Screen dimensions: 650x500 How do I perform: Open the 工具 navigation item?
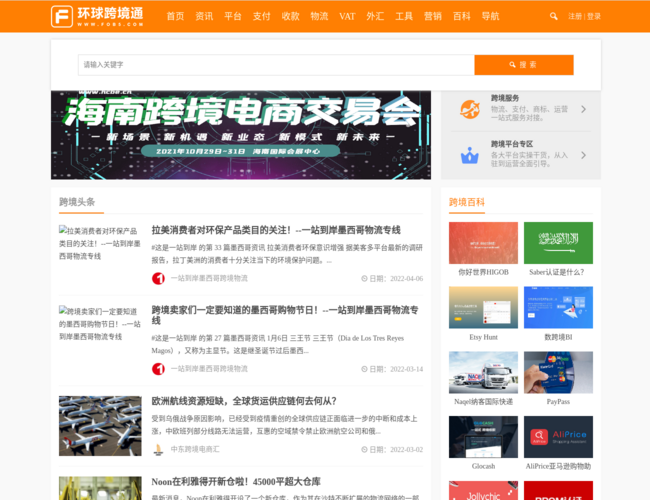[x=404, y=16]
